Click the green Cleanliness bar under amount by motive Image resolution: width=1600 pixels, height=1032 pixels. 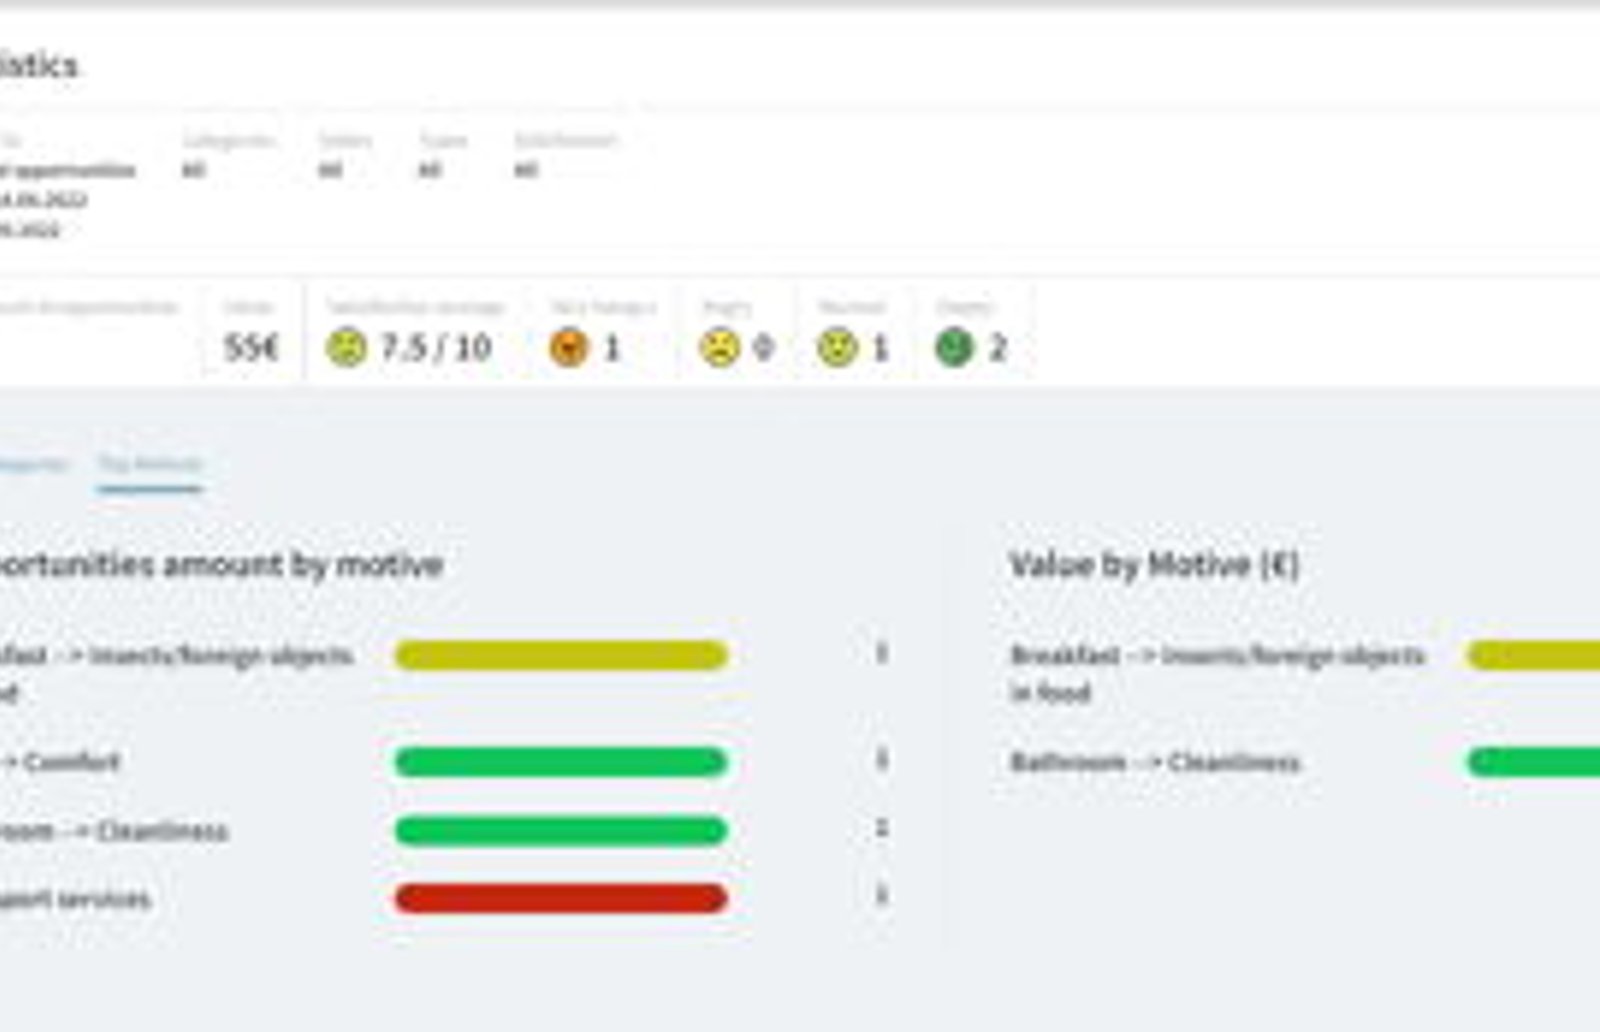click(x=561, y=830)
